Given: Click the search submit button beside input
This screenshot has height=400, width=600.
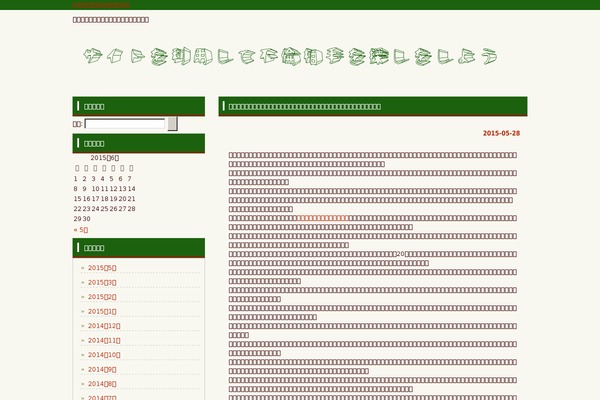Looking at the screenshot, I should tap(173, 124).
